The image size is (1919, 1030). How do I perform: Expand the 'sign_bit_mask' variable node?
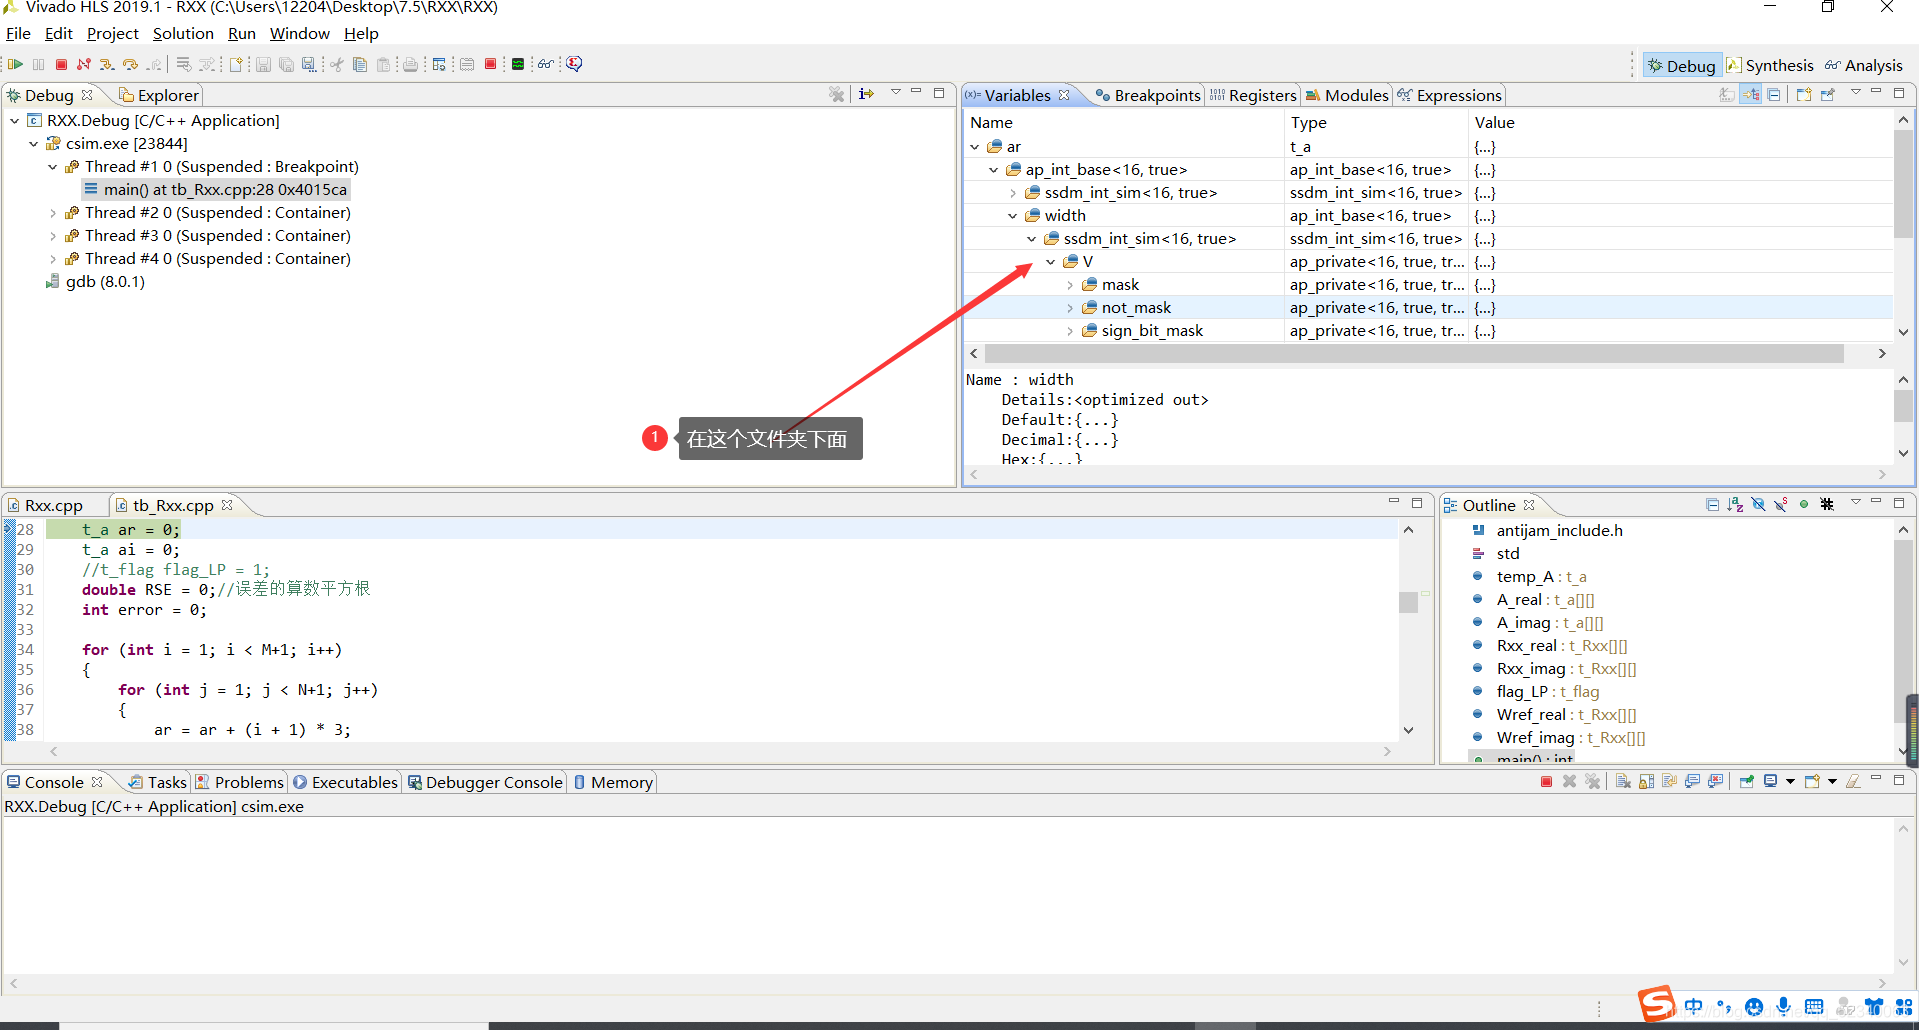1070,331
